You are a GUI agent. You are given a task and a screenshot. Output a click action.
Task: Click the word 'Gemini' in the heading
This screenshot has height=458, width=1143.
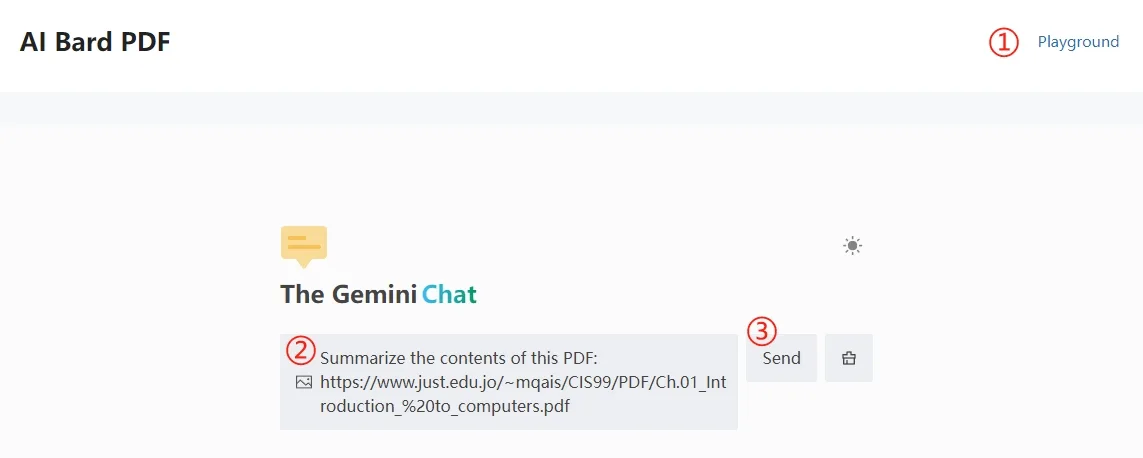point(375,295)
